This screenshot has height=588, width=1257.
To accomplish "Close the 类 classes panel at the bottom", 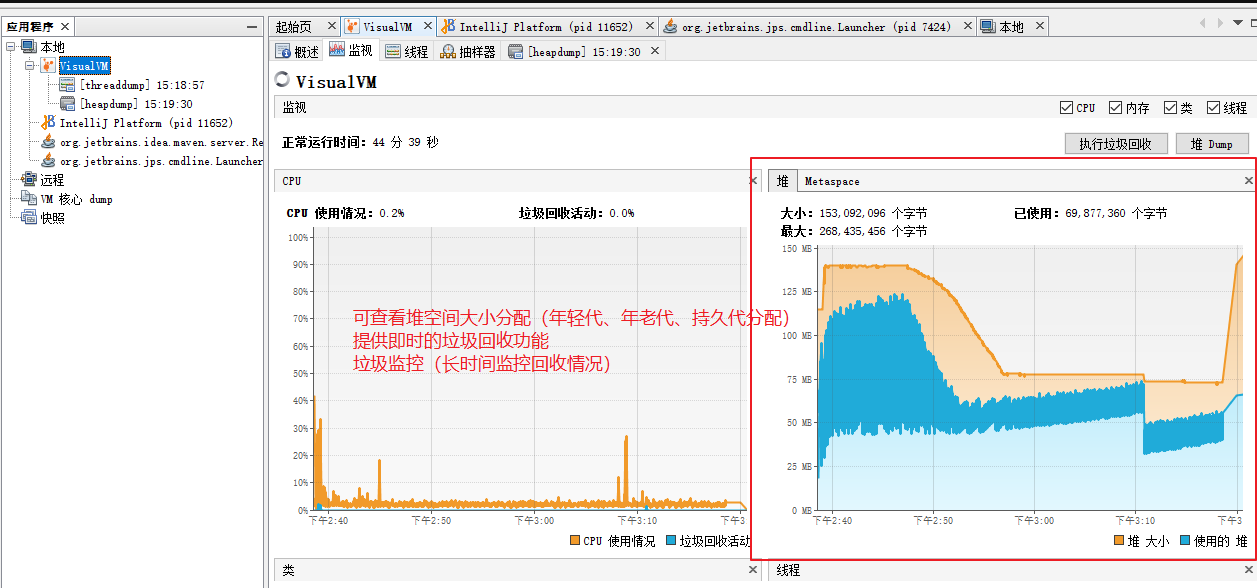I will coord(753,570).
